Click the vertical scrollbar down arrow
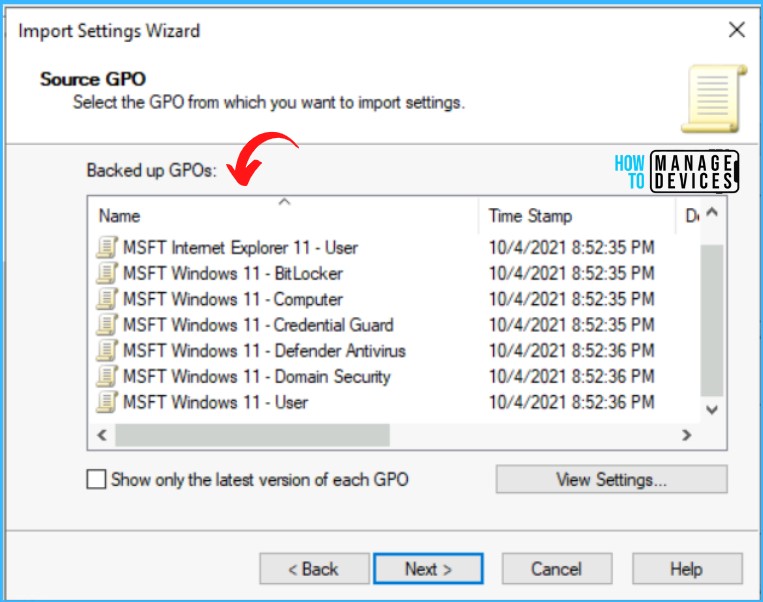The image size is (763, 602). point(712,410)
